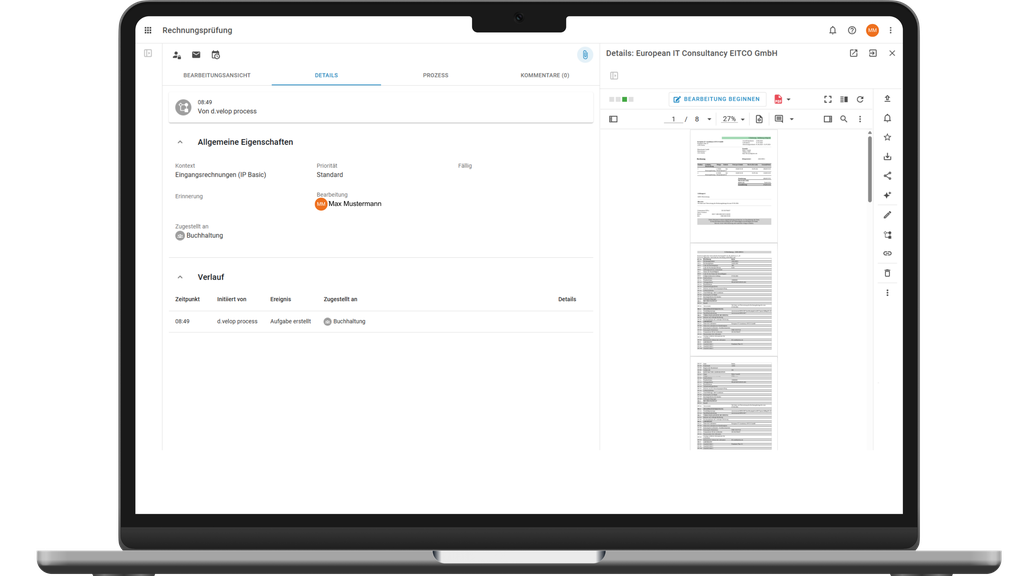Screen dimensions: 1024x576
Task: Click the blue paperclip attachment icon
Action: tap(585, 55)
